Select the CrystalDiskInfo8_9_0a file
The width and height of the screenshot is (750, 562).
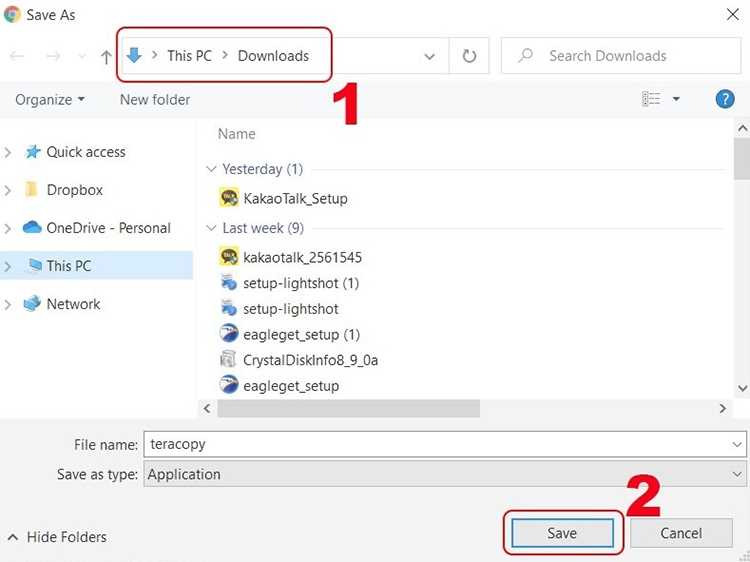click(x=298, y=360)
